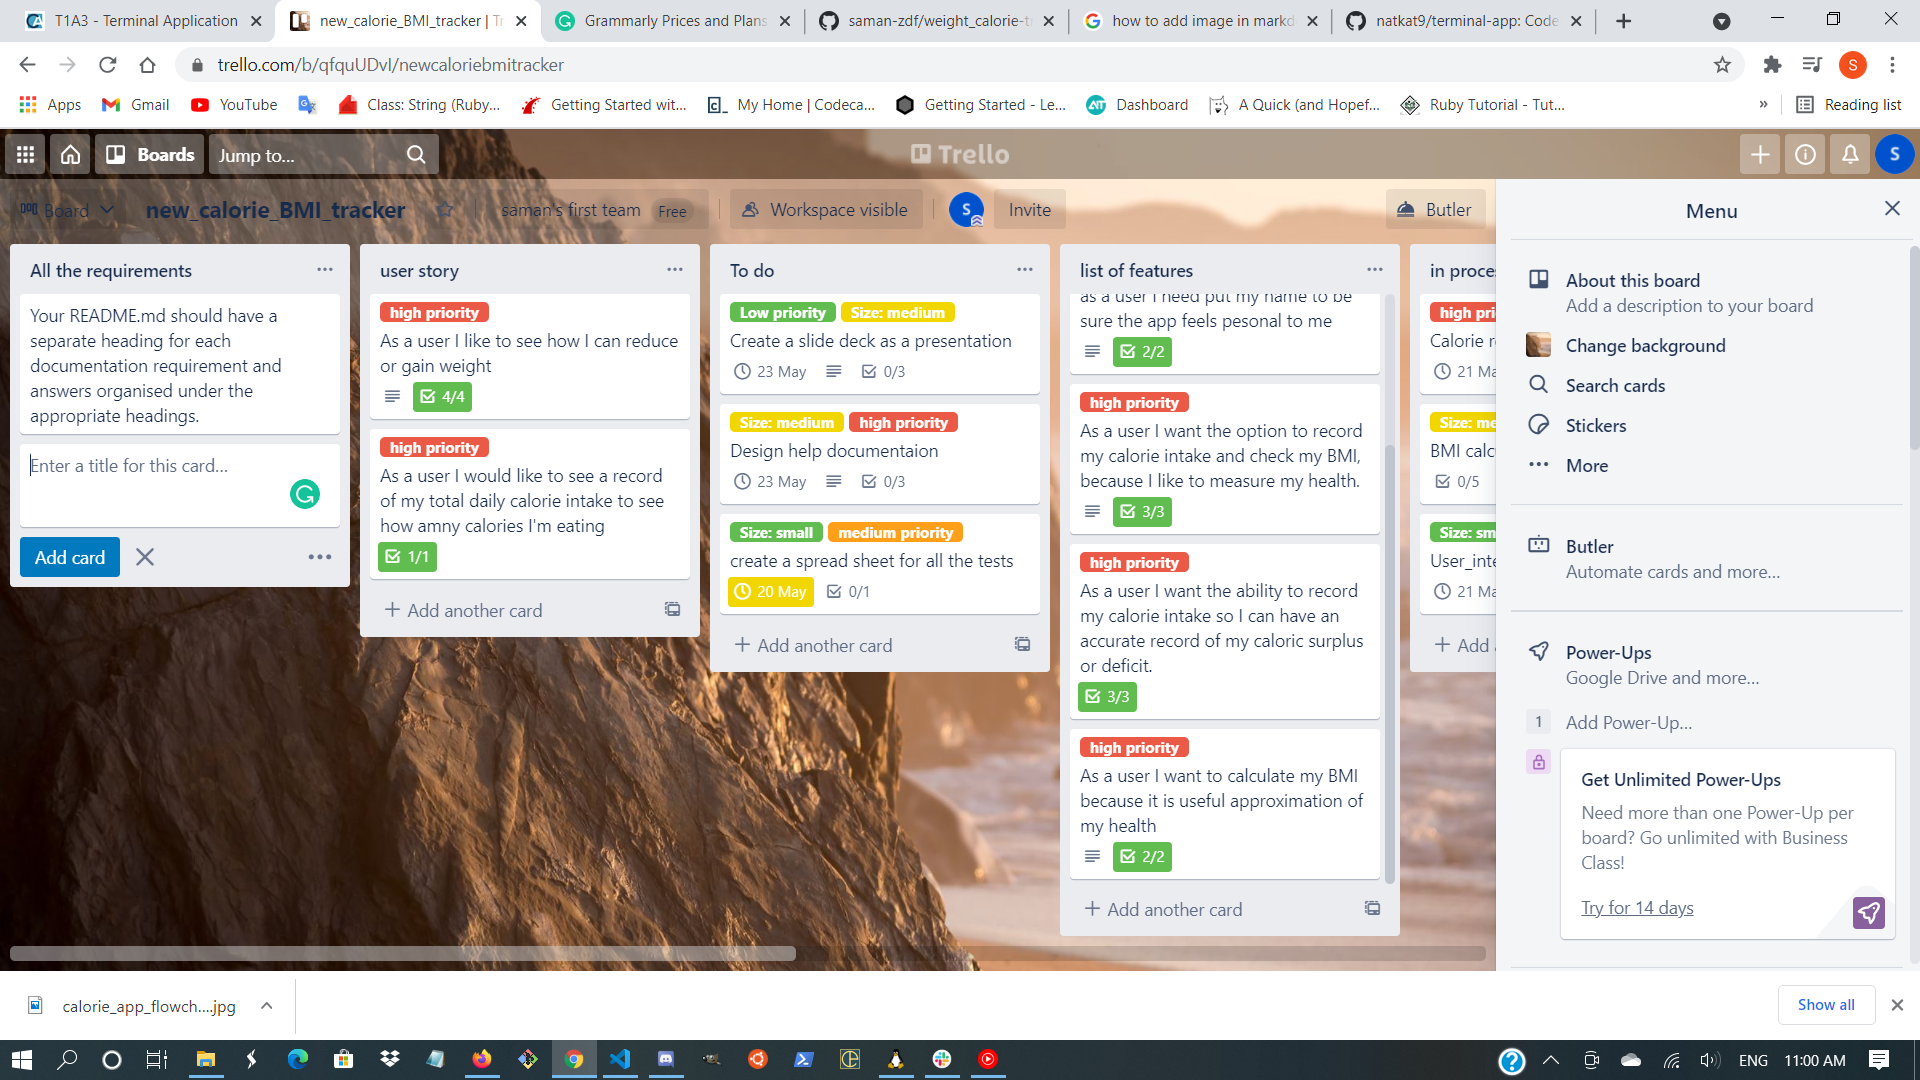Screen dimensions: 1920x1080
Task: Click the Try for 14 days link
Action: click(x=1637, y=908)
